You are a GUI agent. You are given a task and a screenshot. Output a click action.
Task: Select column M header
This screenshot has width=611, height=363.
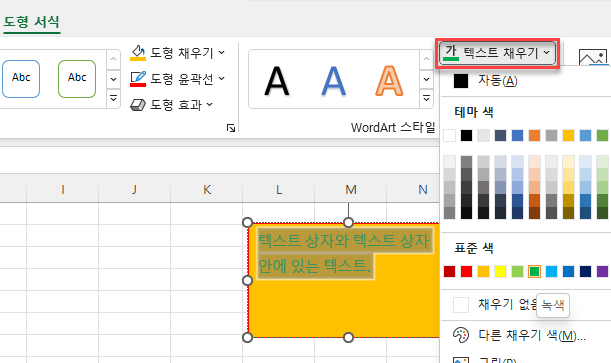(351, 190)
